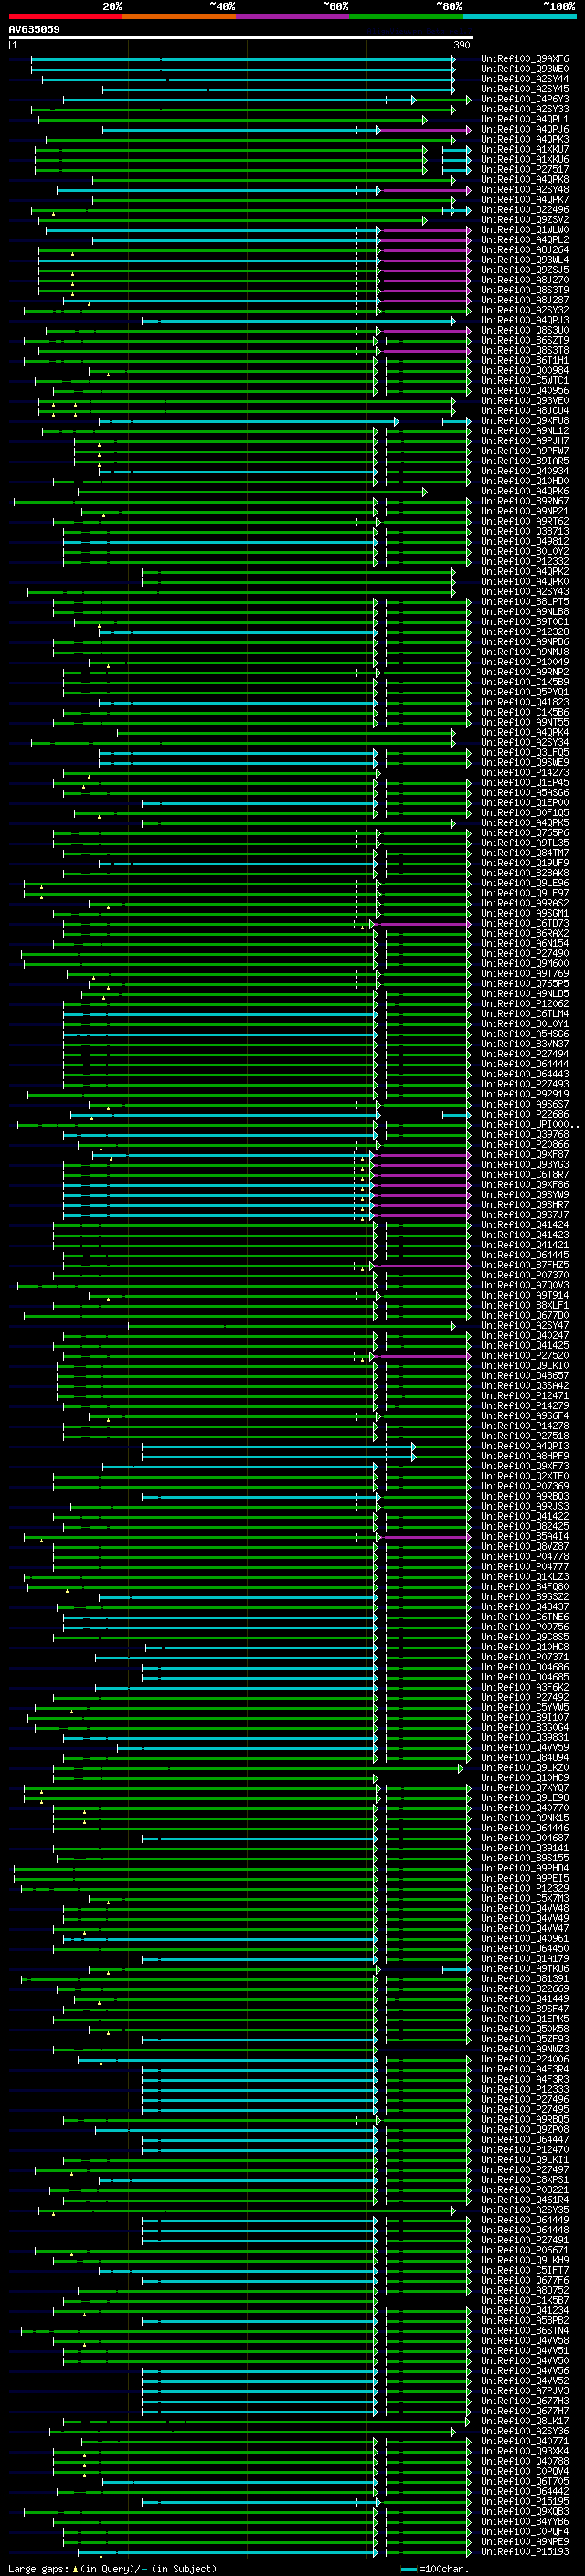
Task: Click the white query sequence bar under AV635059
Action: [x=241, y=38]
